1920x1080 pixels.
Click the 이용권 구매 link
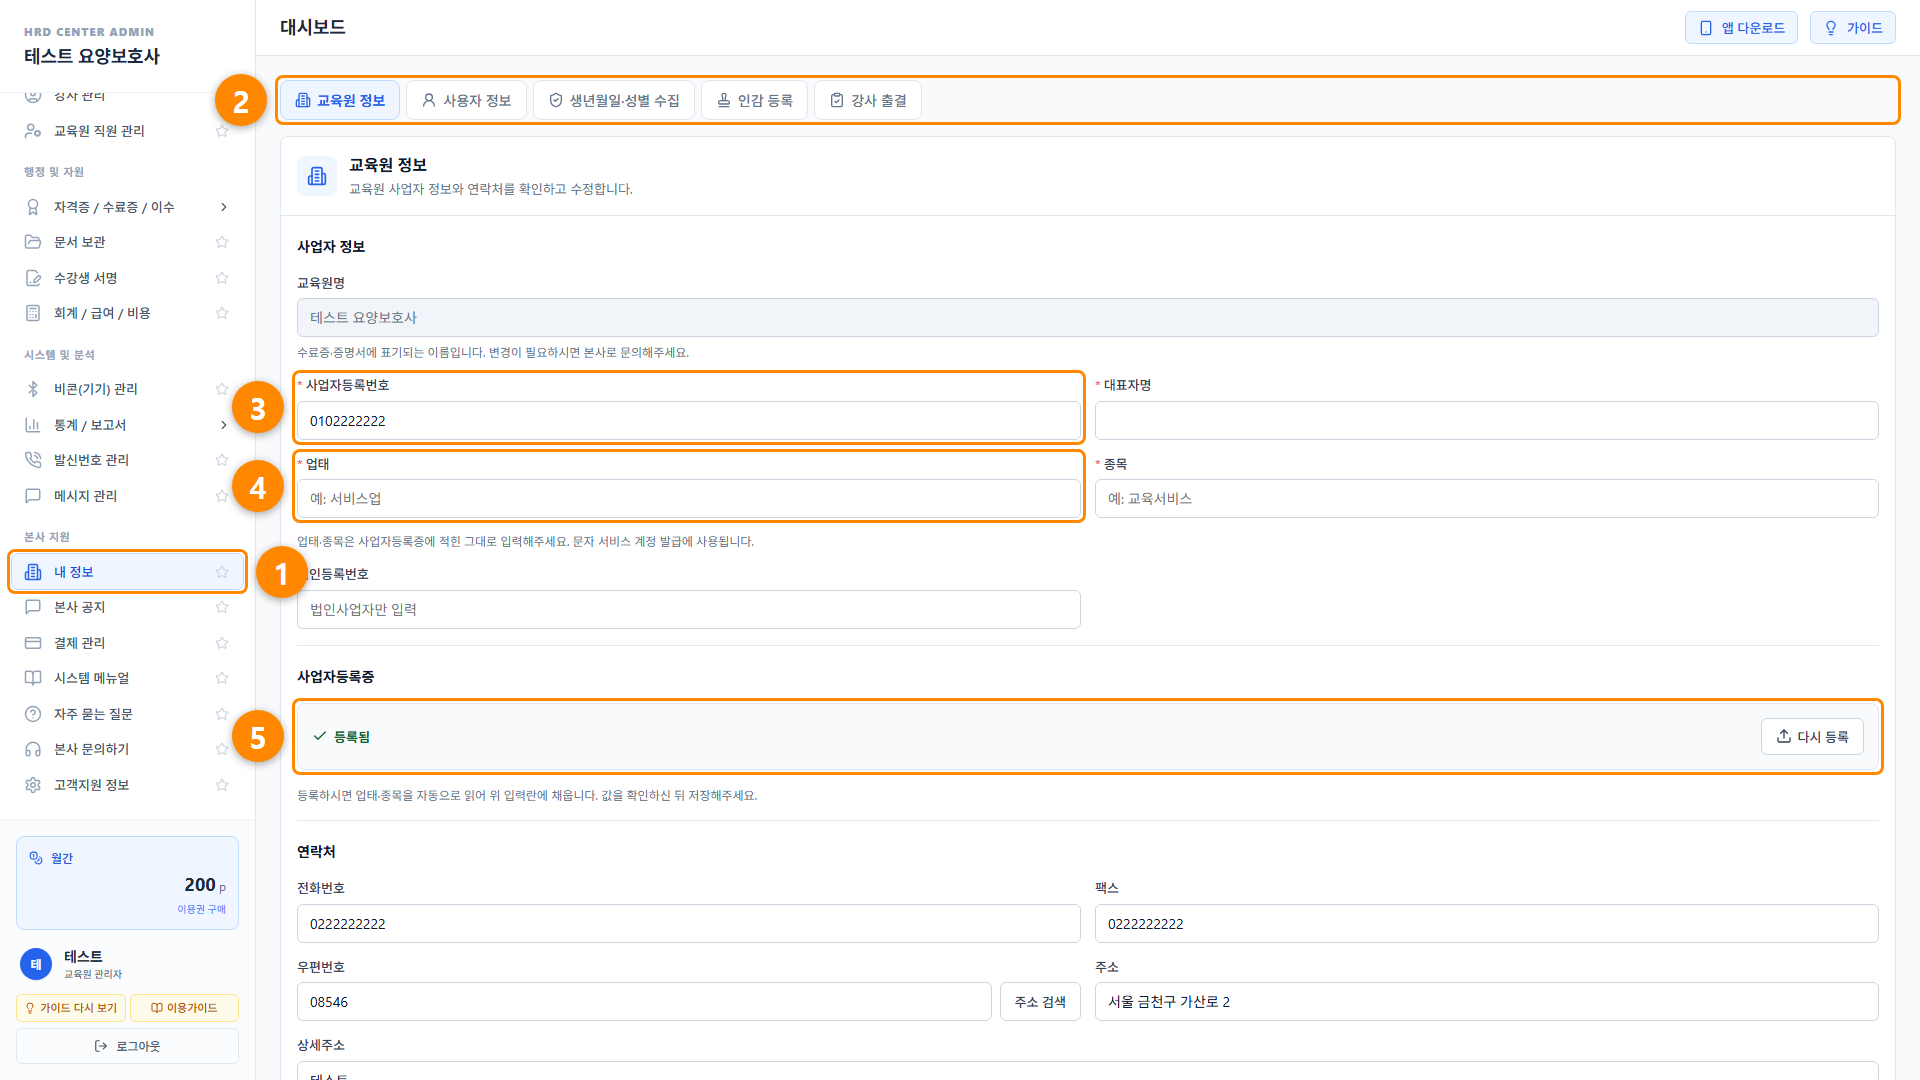click(202, 909)
